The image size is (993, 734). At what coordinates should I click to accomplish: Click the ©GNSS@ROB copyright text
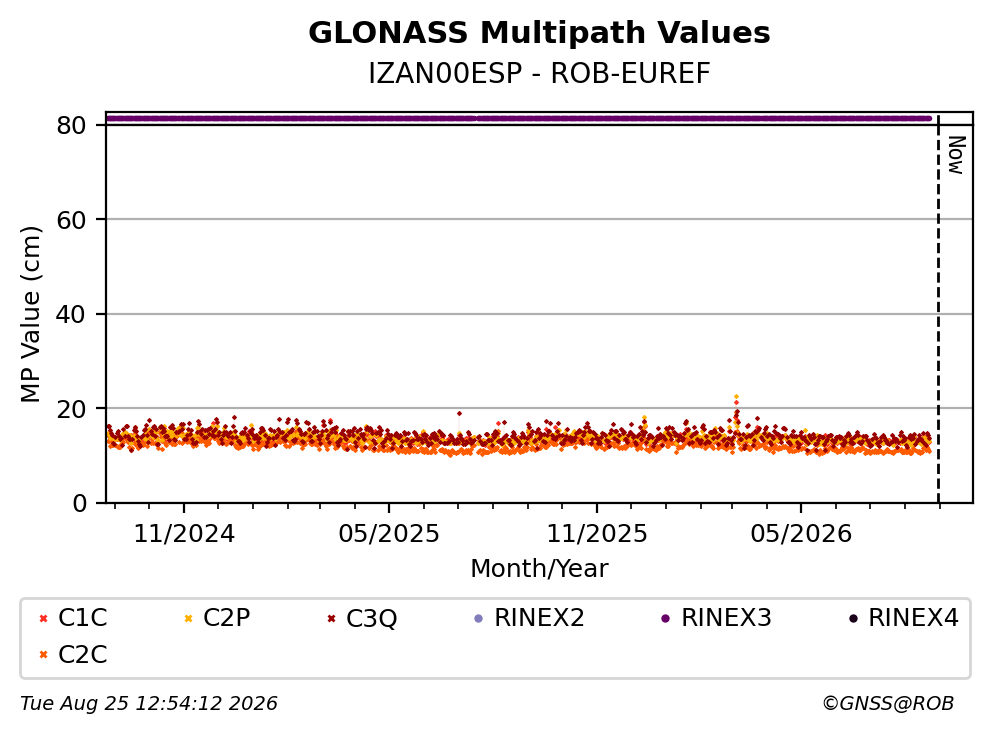point(888,704)
